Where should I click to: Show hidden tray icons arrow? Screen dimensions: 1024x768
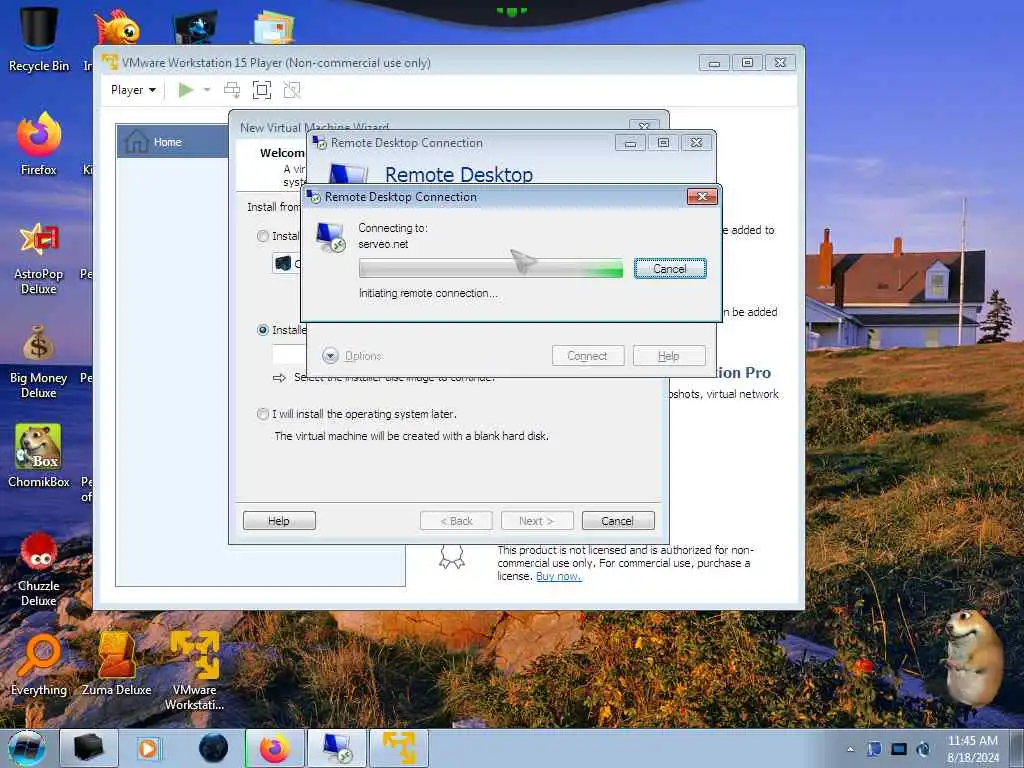(850, 749)
